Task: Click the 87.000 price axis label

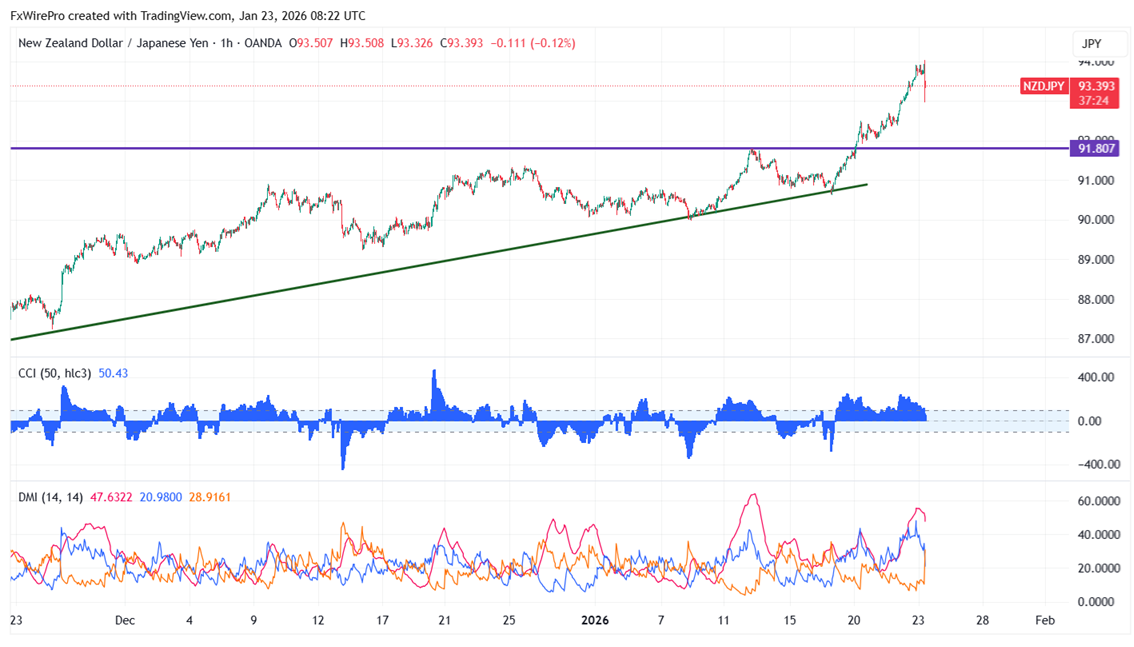Action: pos(1096,338)
